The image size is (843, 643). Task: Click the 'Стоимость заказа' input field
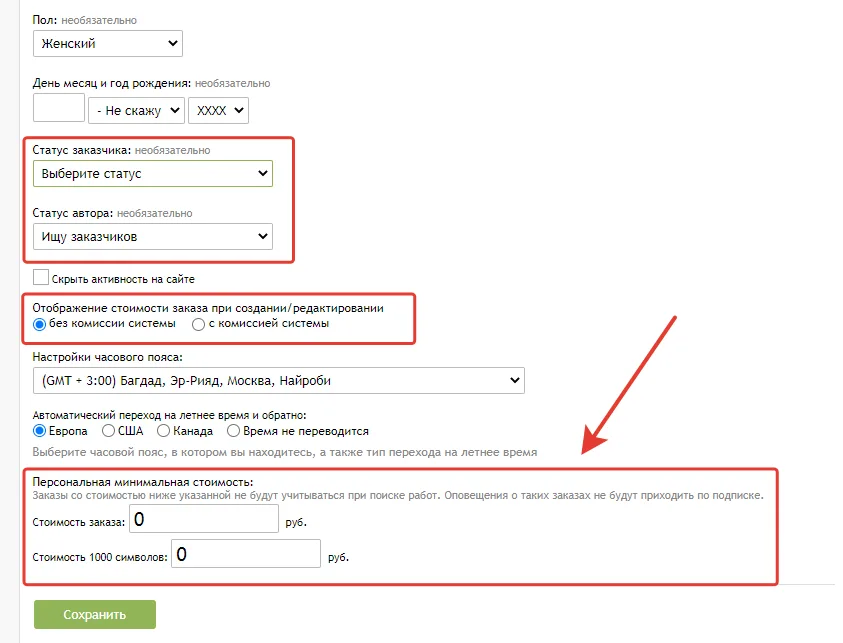(202, 520)
